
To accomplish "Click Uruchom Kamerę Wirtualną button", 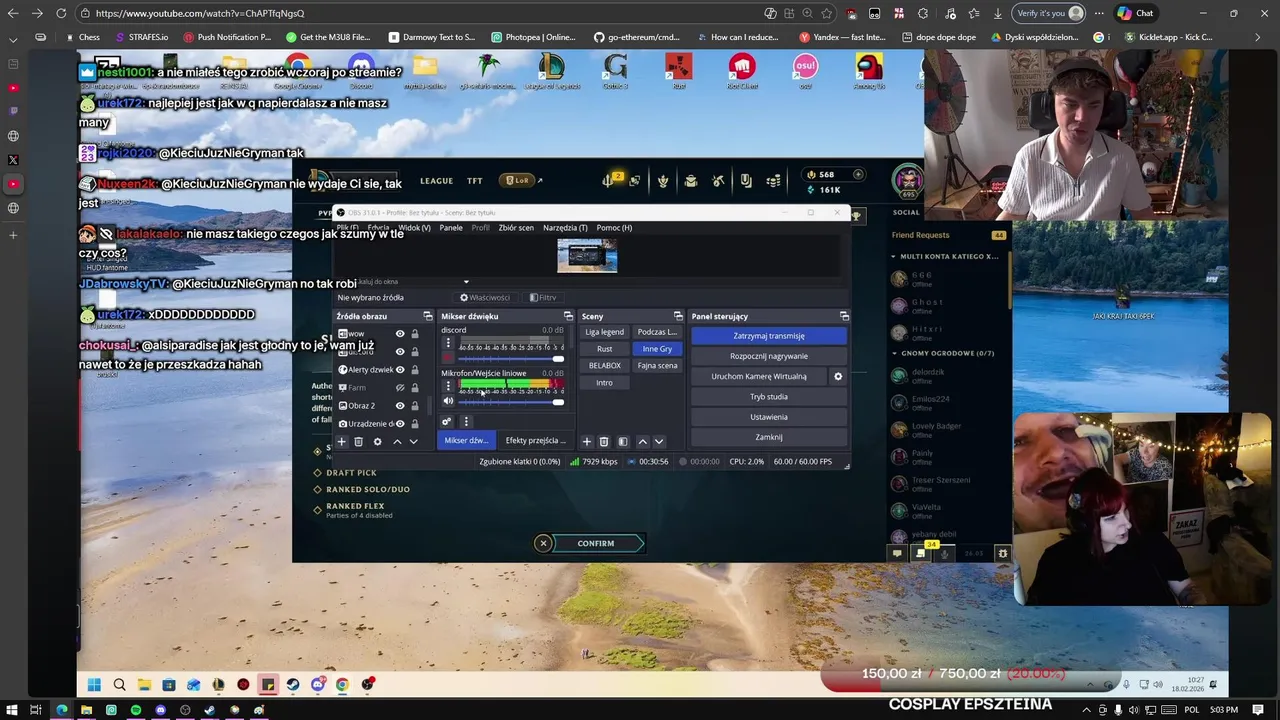I will tap(758, 377).
